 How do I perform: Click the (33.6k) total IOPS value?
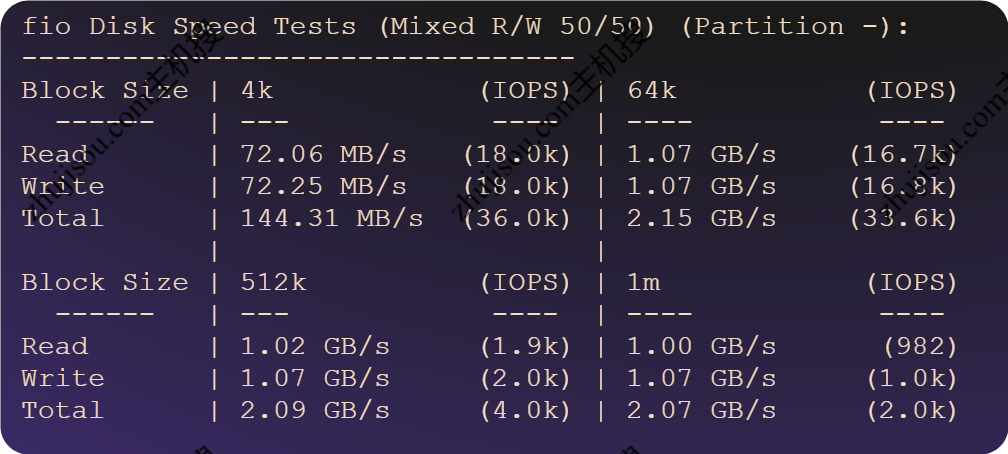(903, 219)
